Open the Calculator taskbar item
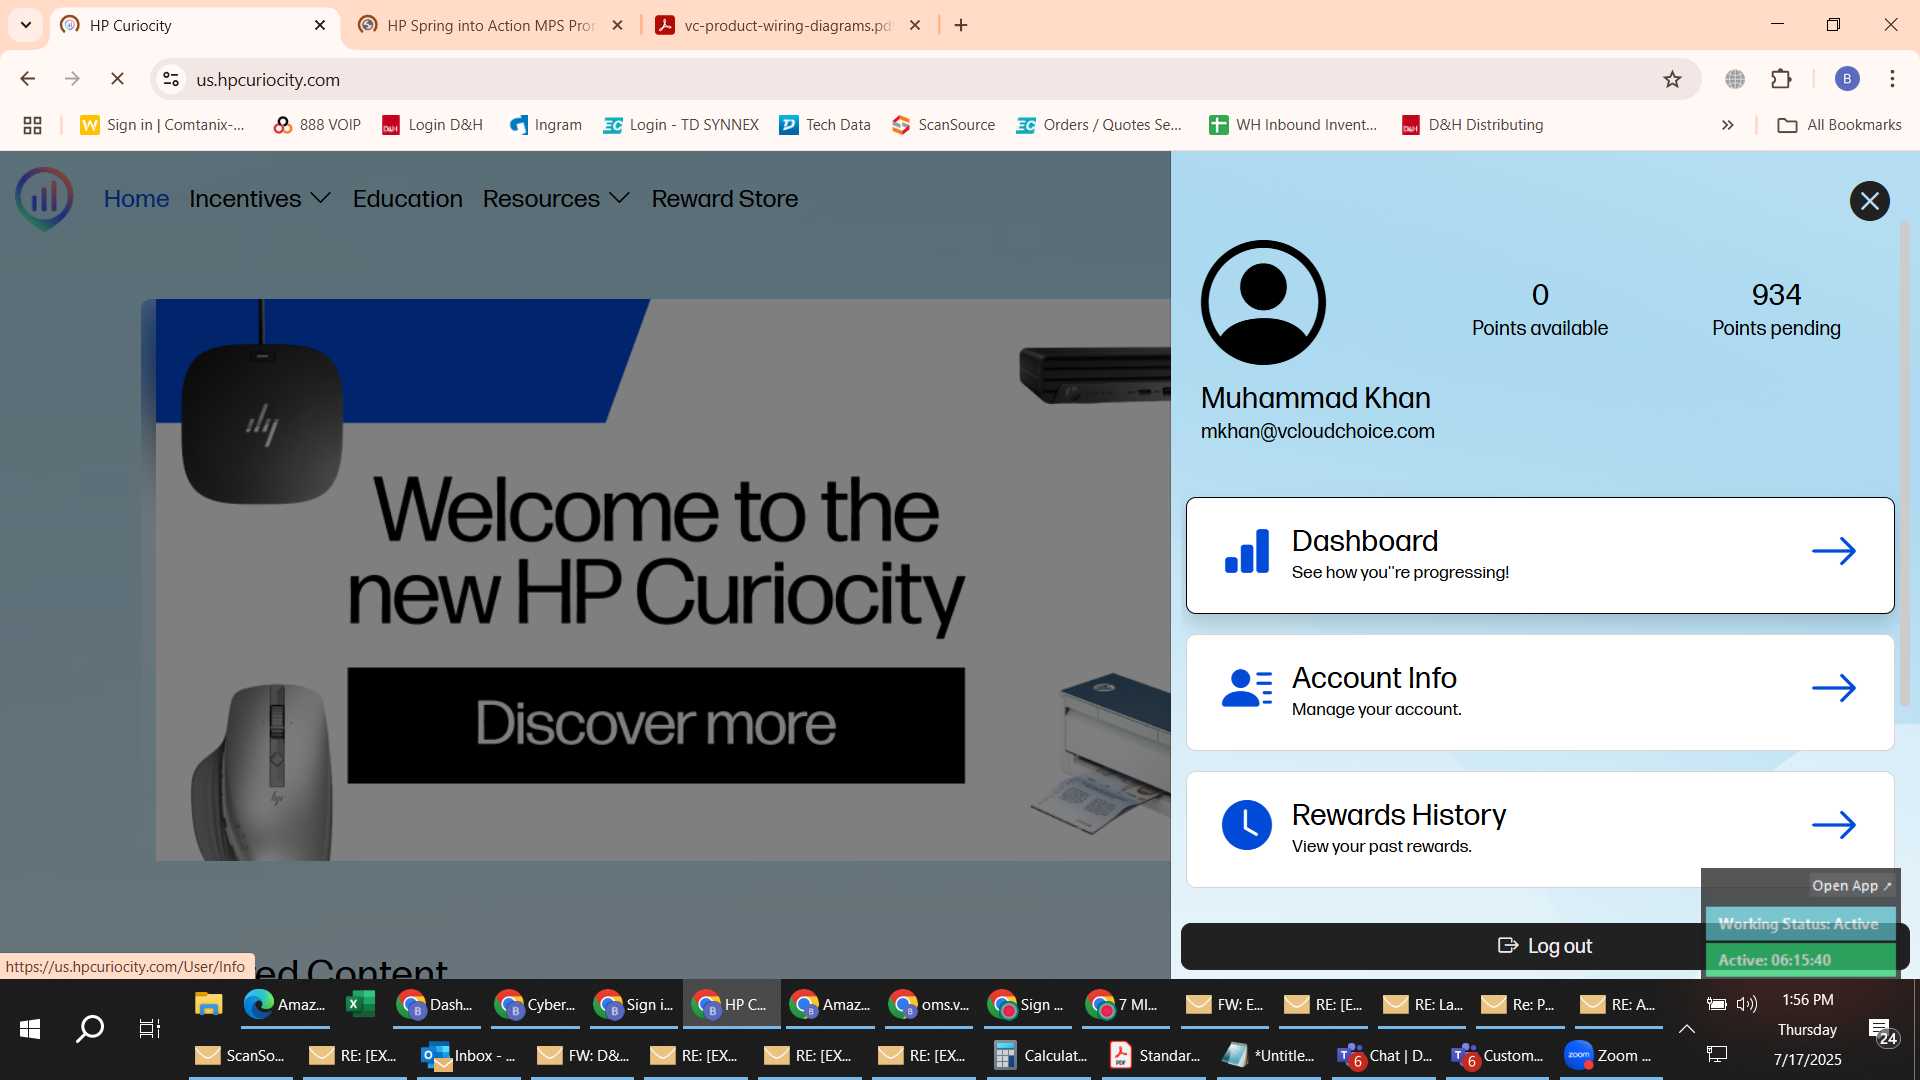 tap(1040, 1055)
